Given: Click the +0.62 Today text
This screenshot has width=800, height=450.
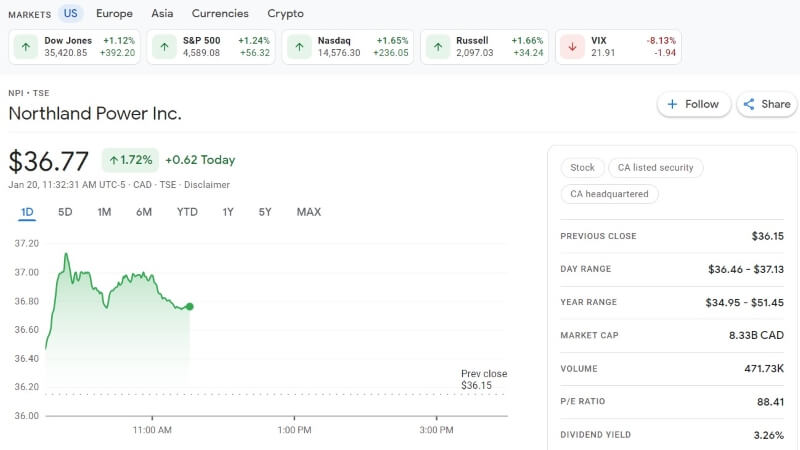Looking at the screenshot, I should point(200,160).
